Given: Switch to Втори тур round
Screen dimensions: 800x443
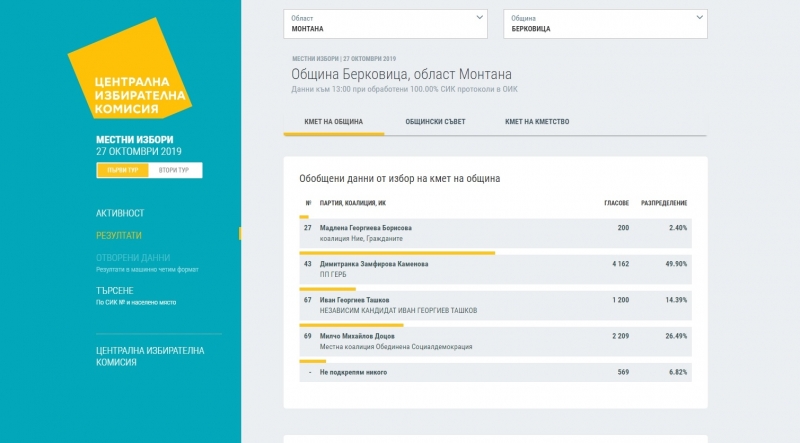Looking at the screenshot, I should click(176, 170).
